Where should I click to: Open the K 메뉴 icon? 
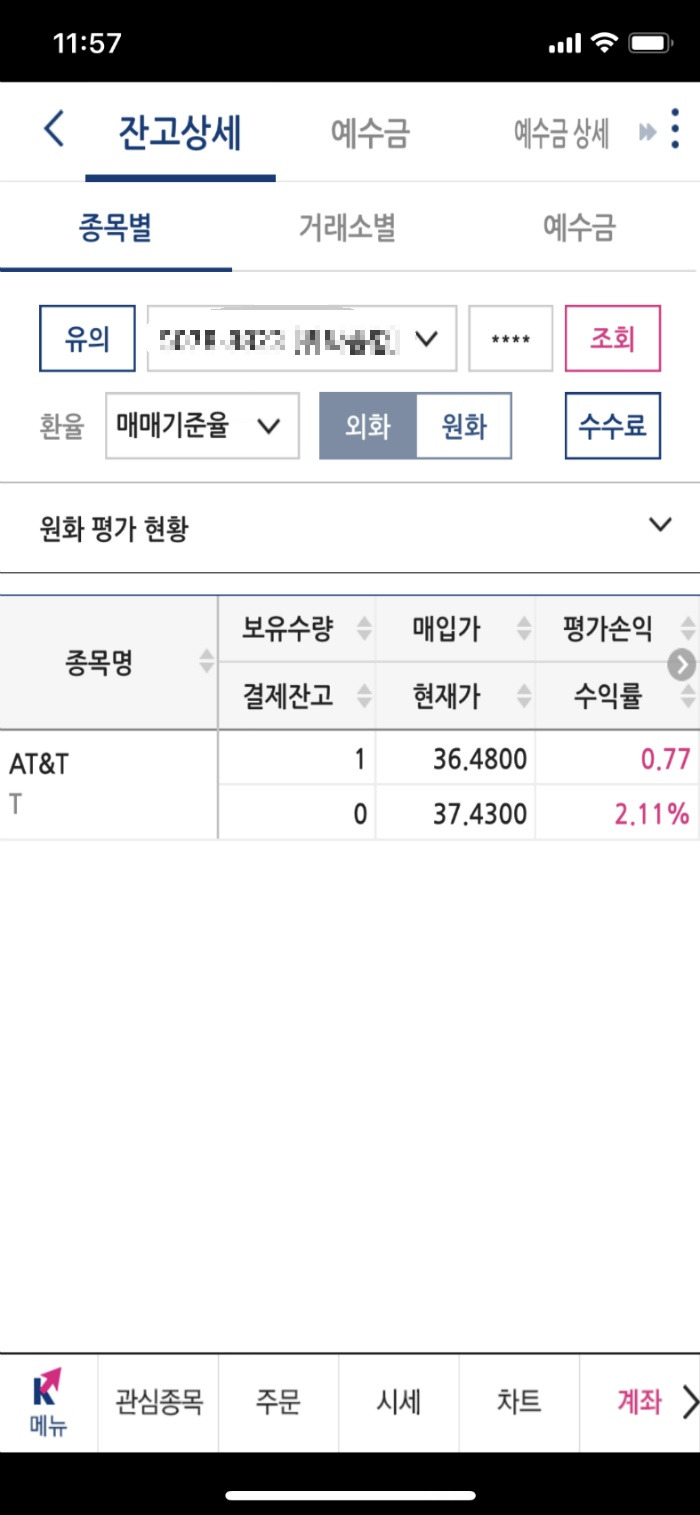(48, 1402)
